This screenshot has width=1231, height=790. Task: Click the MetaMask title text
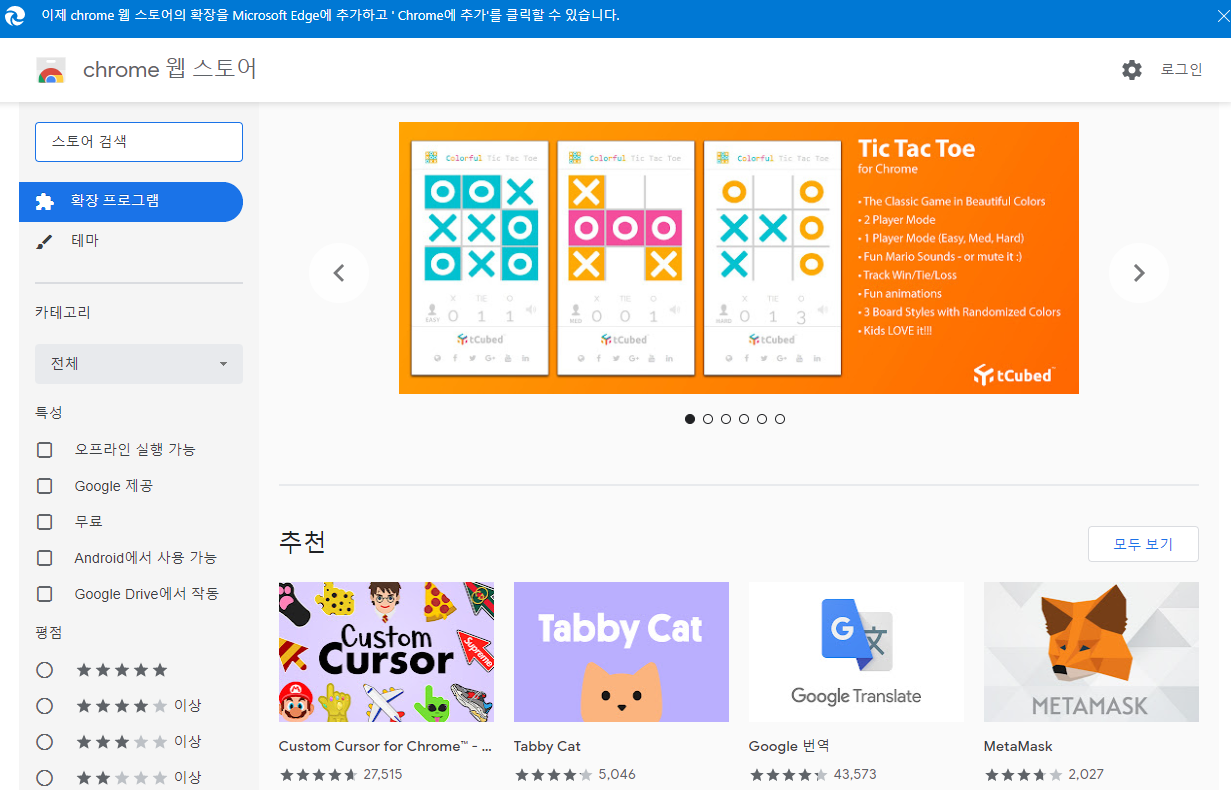click(1018, 747)
